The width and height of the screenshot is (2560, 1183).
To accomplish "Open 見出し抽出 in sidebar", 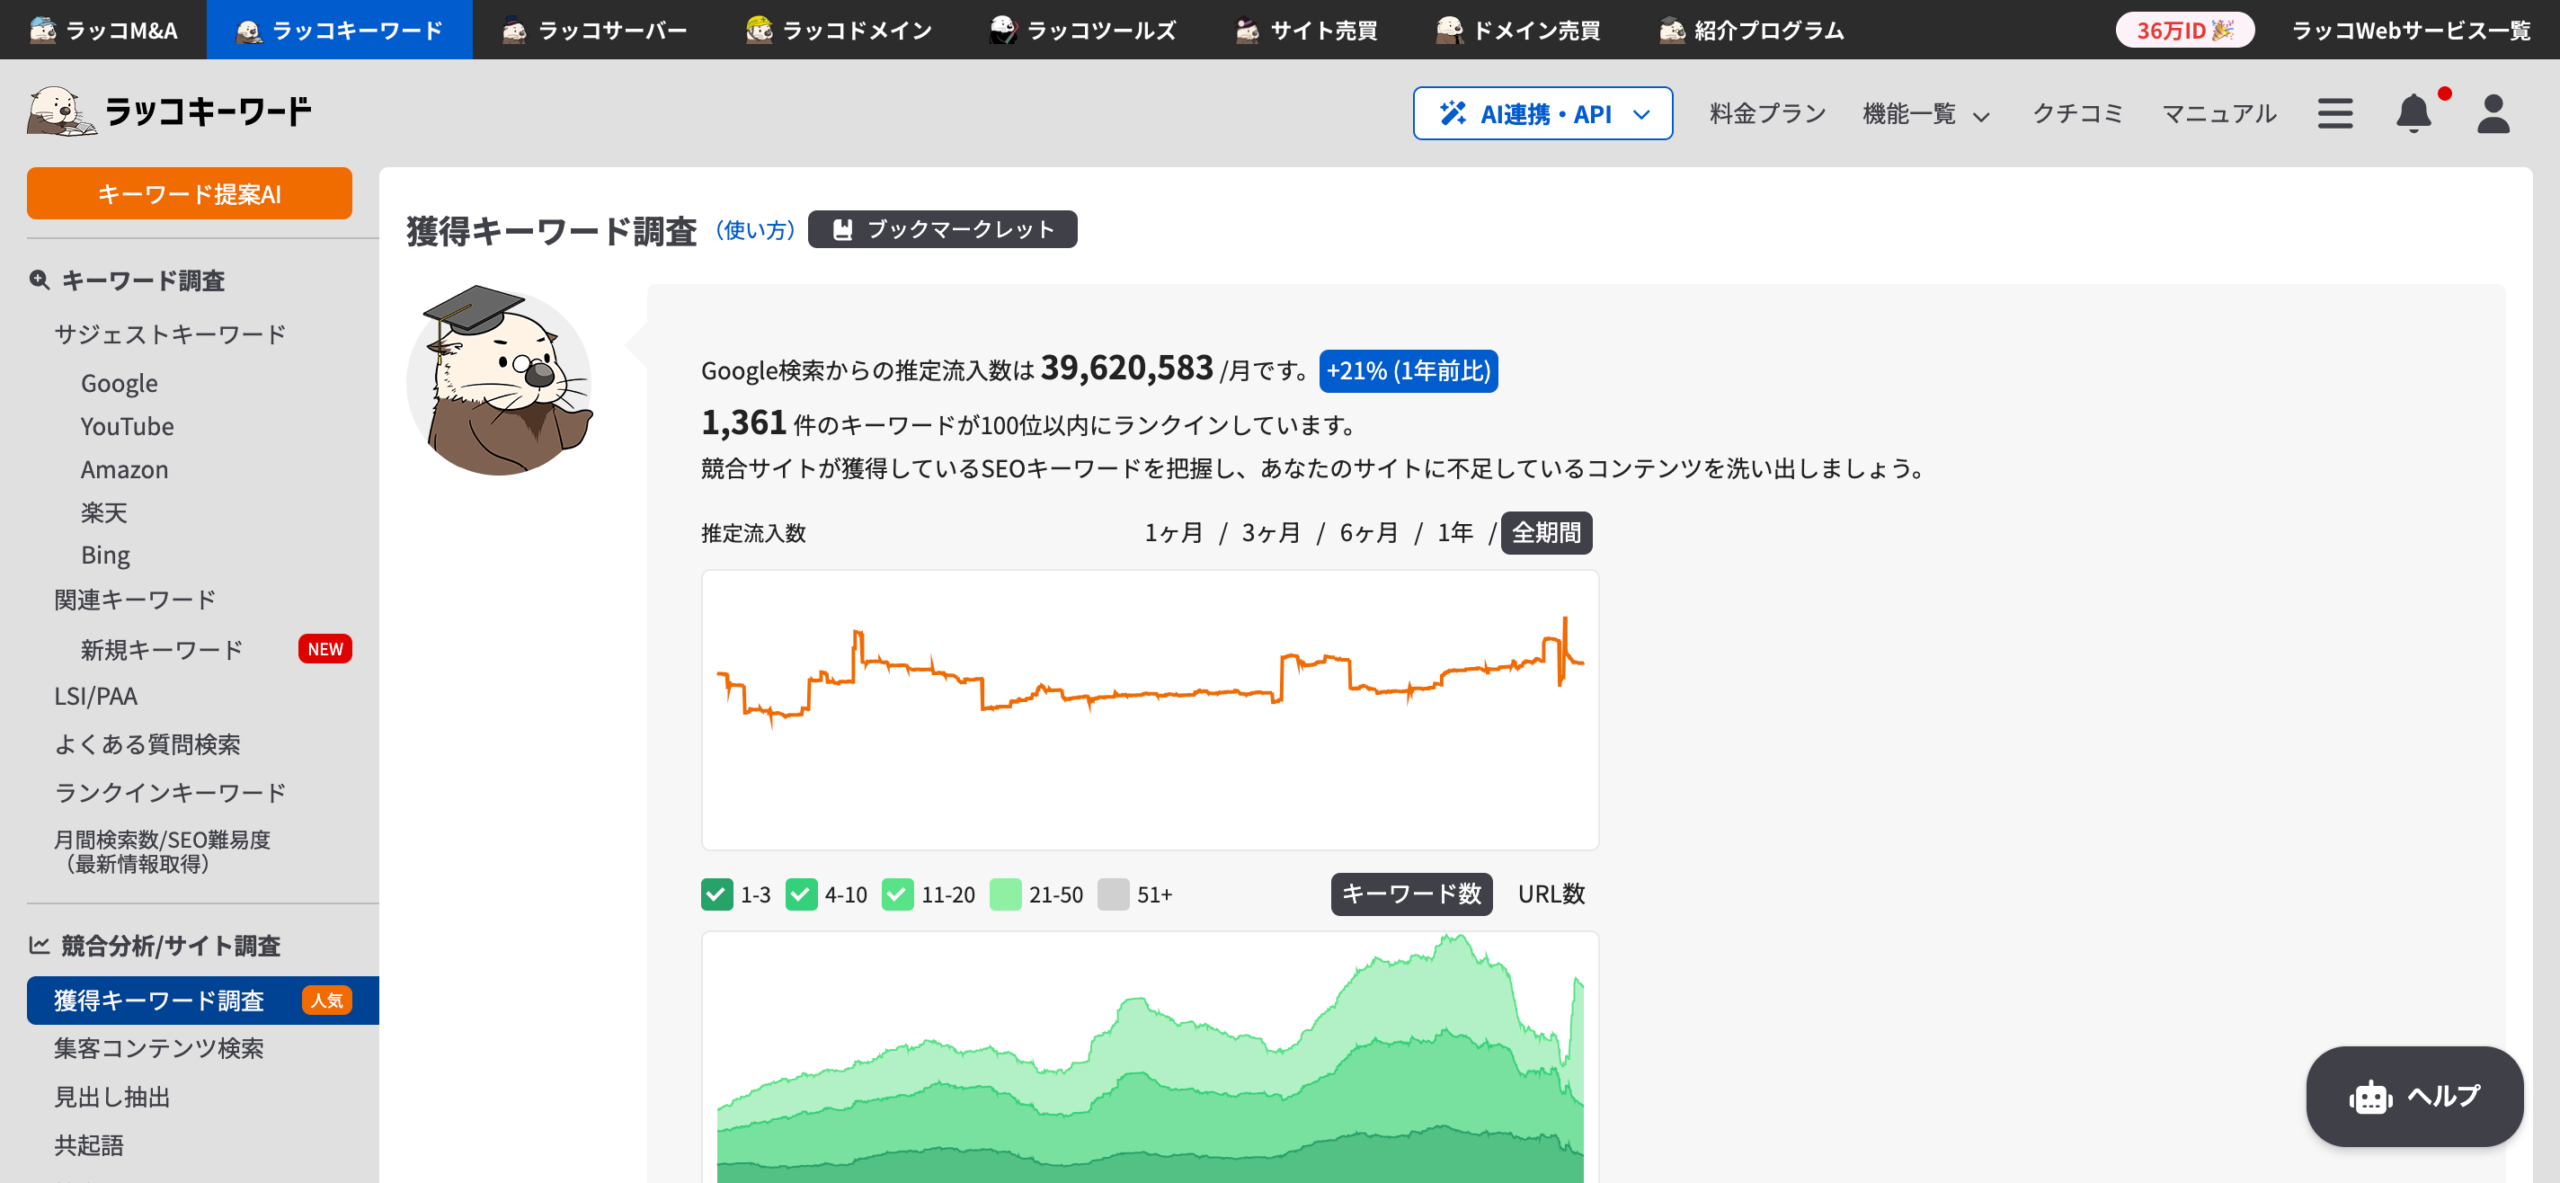I will tap(112, 1097).
